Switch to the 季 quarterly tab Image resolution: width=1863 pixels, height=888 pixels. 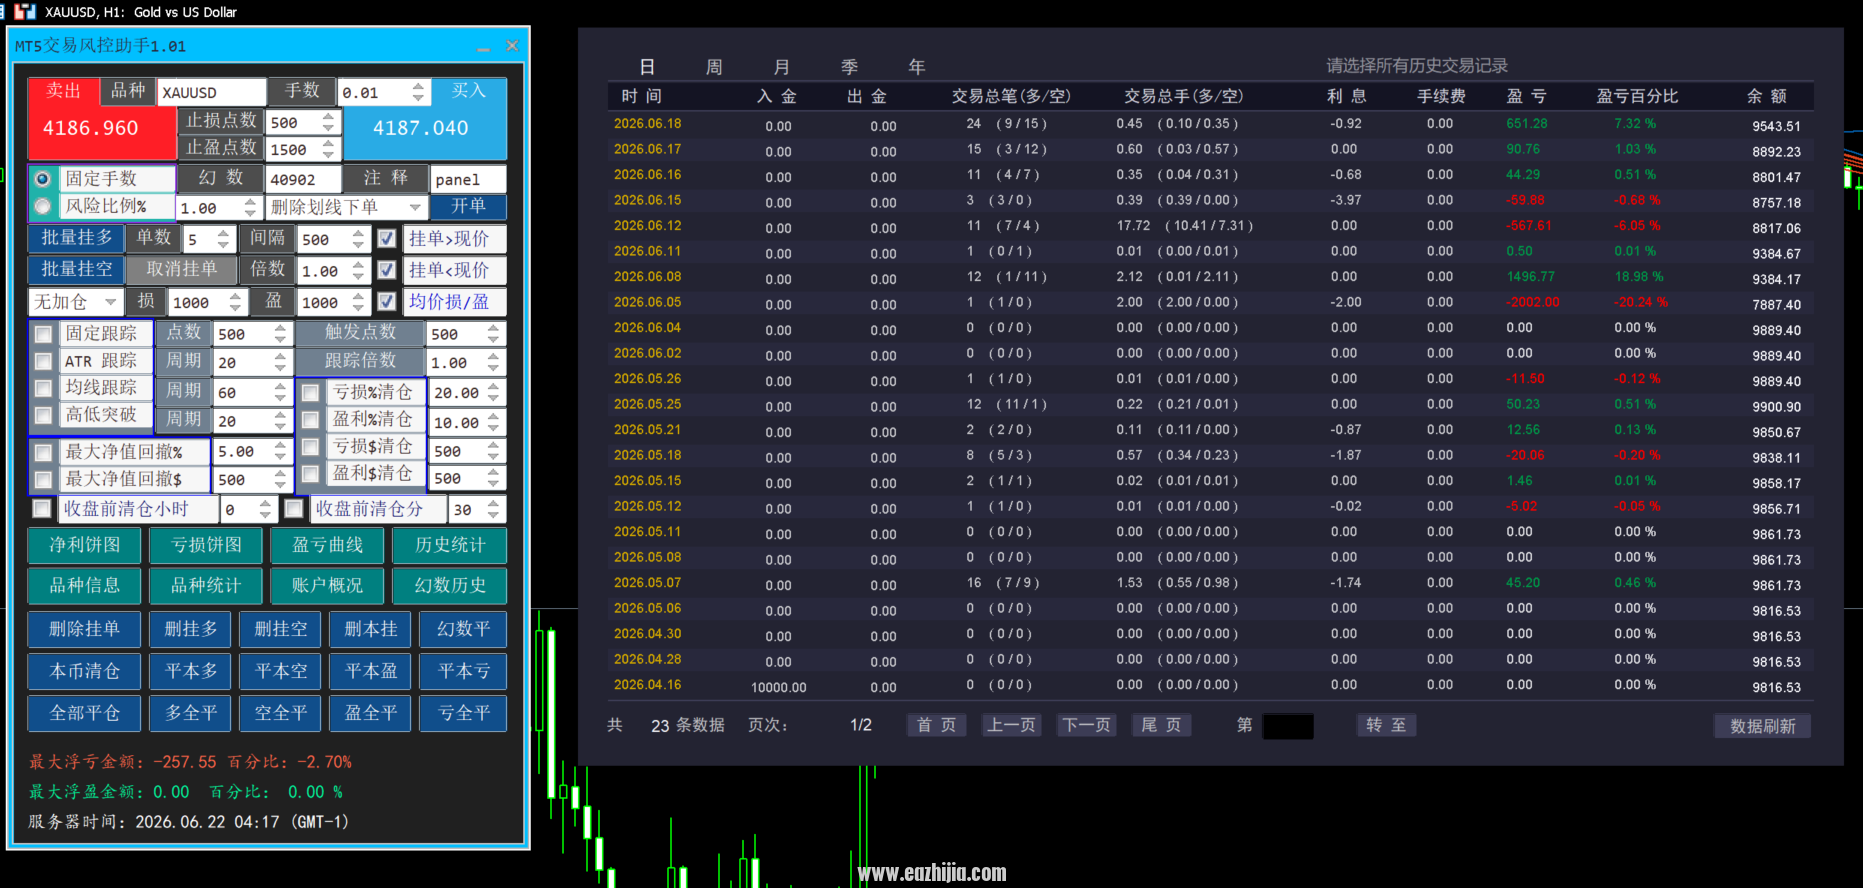pos(849,67)
